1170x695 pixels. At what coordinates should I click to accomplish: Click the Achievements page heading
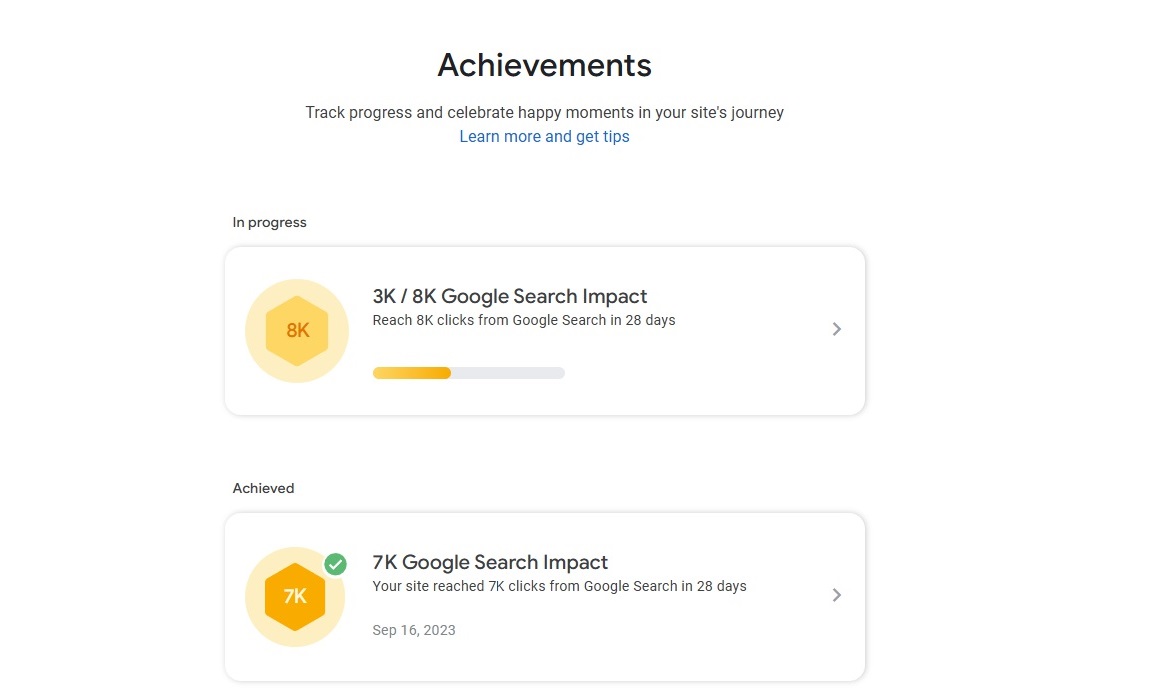pyautogui.click(x=544, y=65)
